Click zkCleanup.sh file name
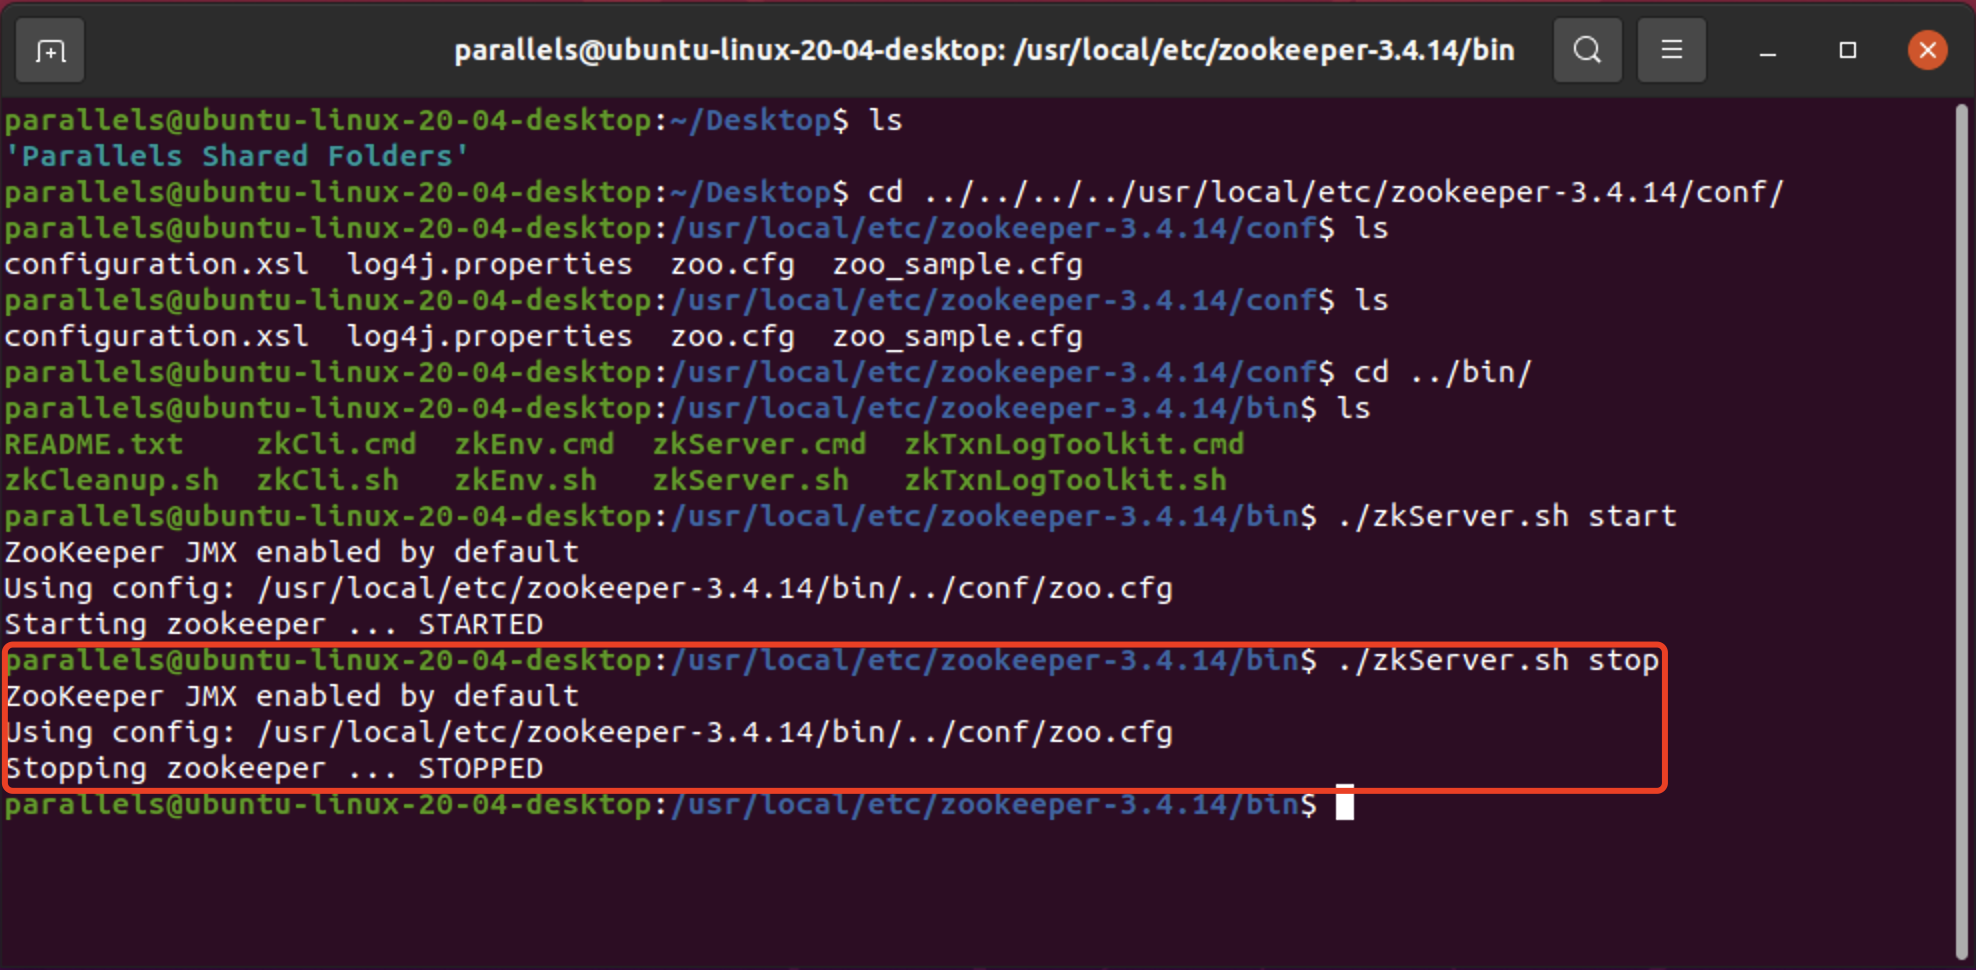Image resolution: width=1976 pixels, height=970 pixels. pos(112,480)
